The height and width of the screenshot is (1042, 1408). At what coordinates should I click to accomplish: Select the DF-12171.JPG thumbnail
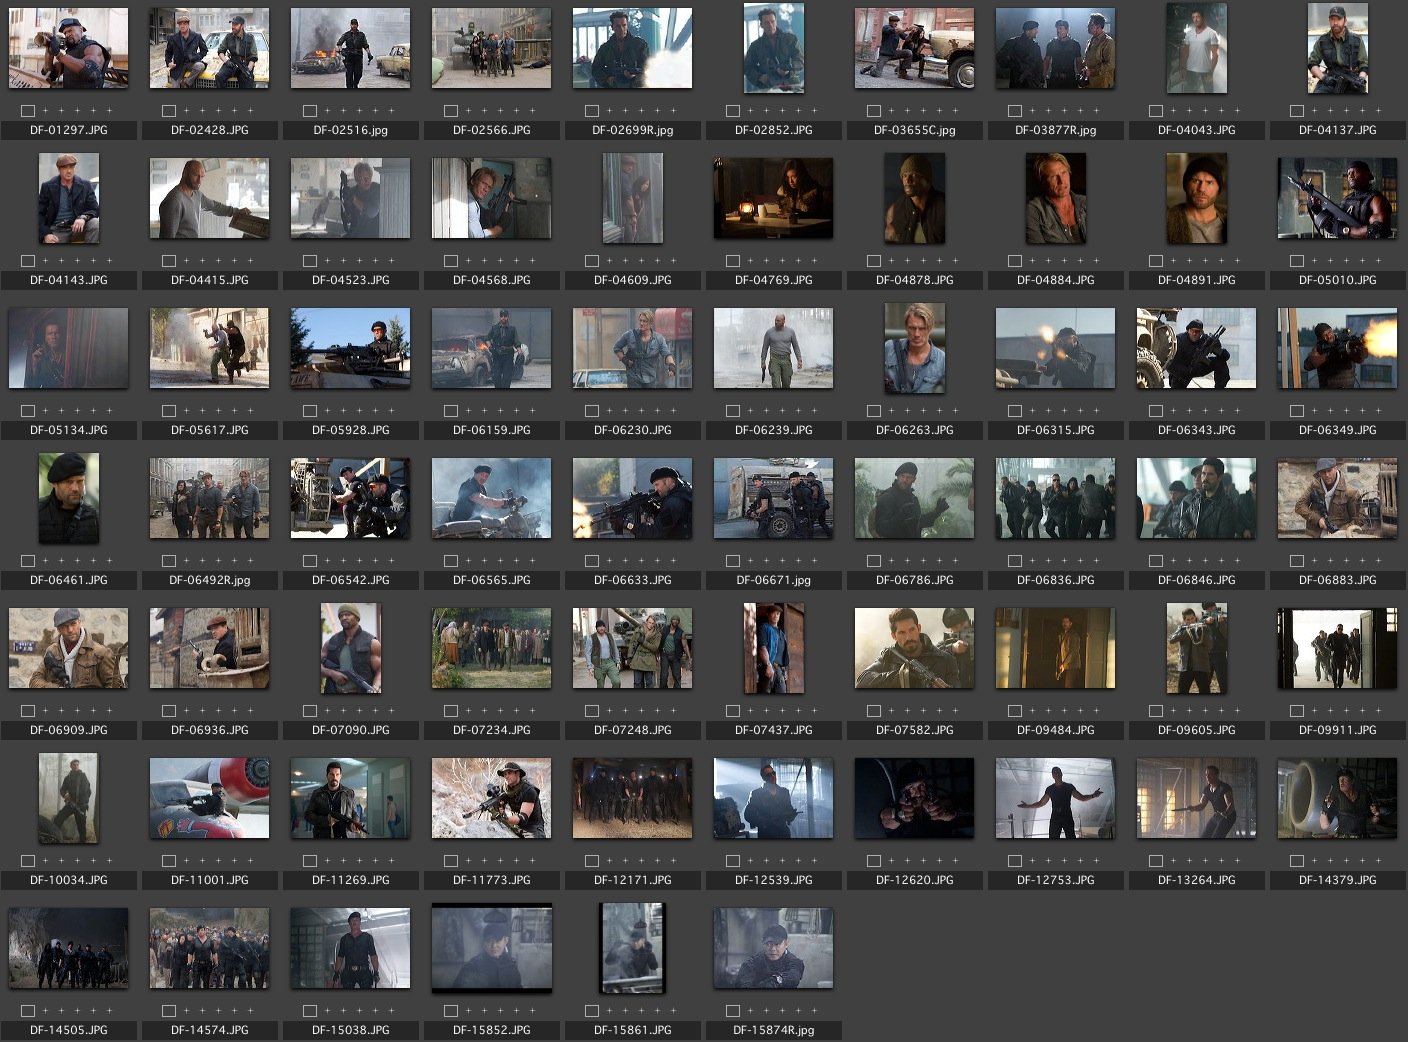tap(632, 798)
